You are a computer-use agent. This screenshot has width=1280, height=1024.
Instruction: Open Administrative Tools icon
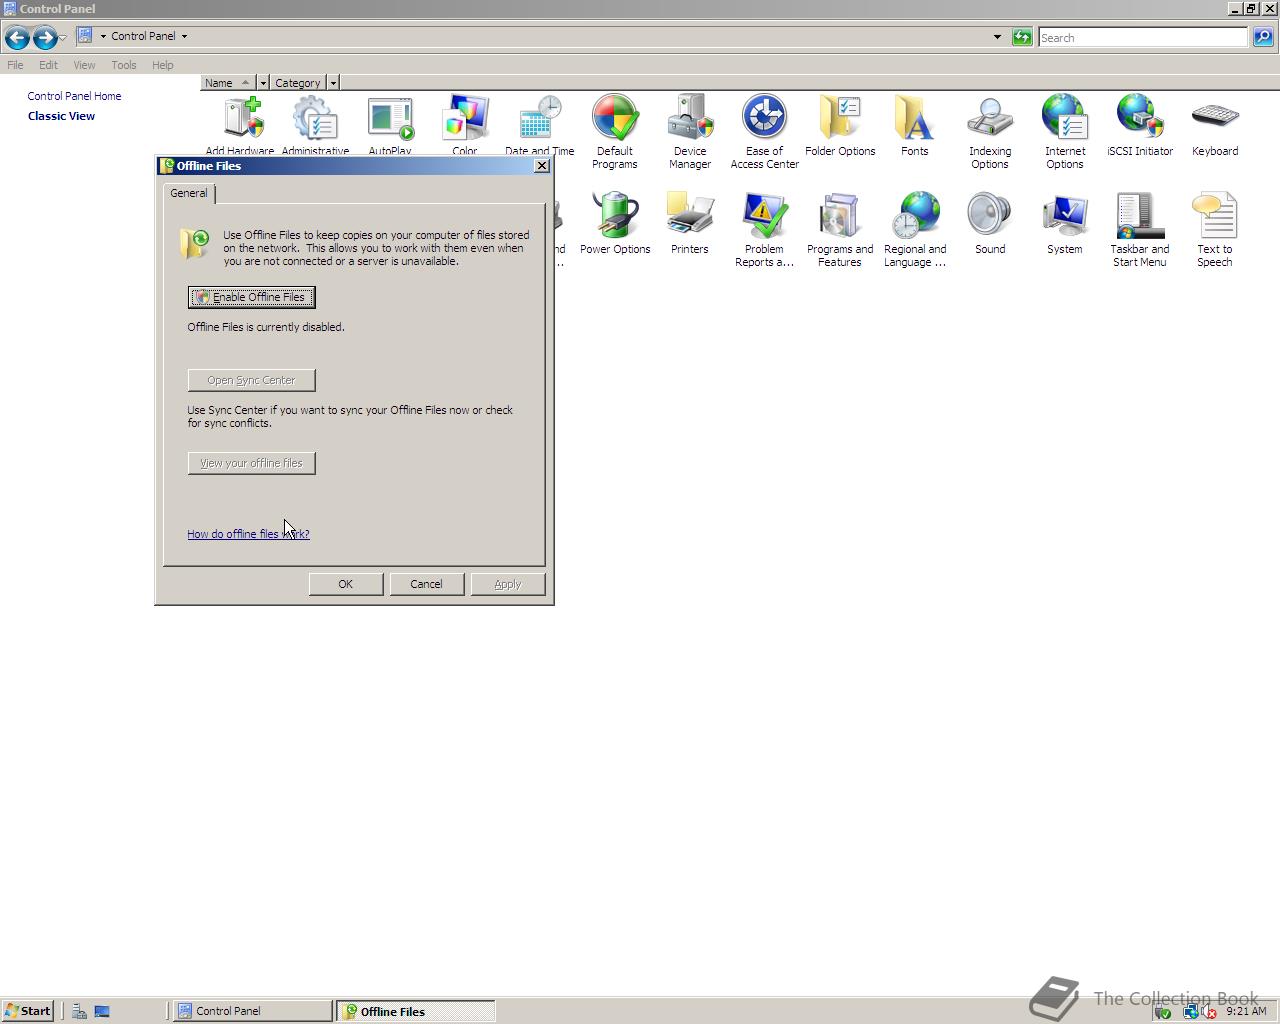[315, 124]
